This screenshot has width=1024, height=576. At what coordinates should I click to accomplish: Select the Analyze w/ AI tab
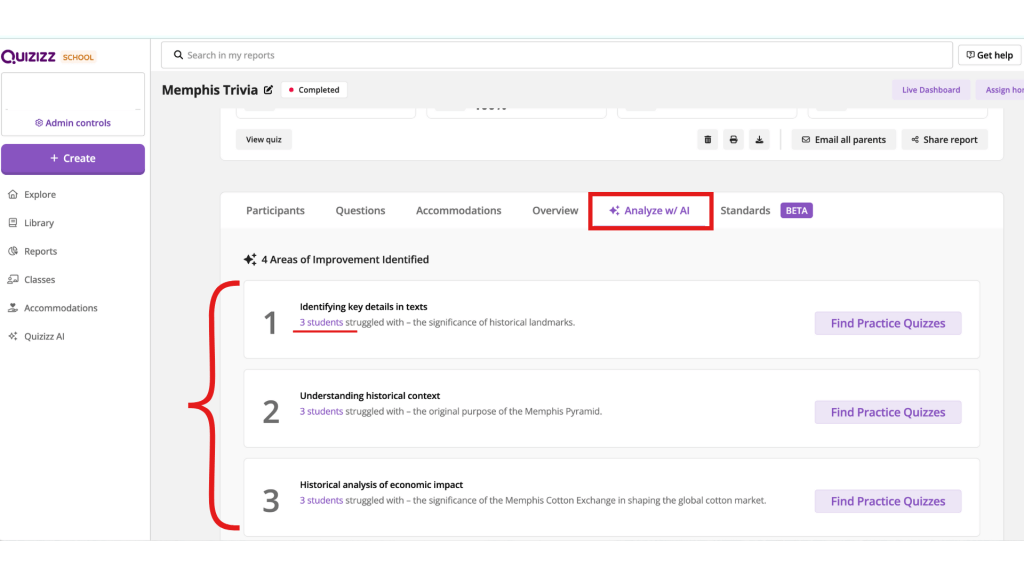(650, 211)
